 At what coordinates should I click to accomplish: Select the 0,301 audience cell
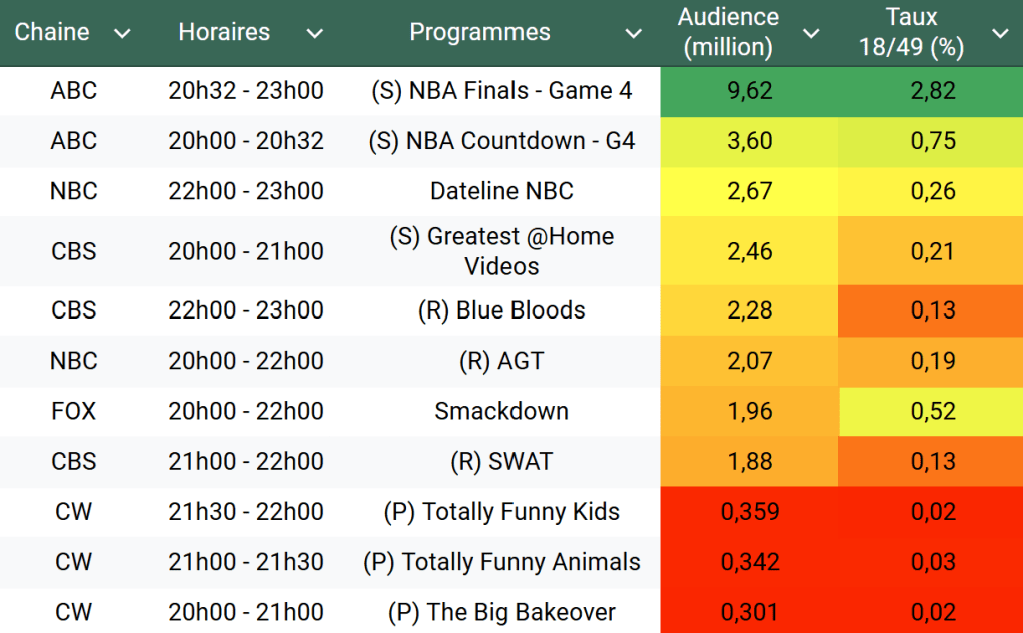[750, 612]
